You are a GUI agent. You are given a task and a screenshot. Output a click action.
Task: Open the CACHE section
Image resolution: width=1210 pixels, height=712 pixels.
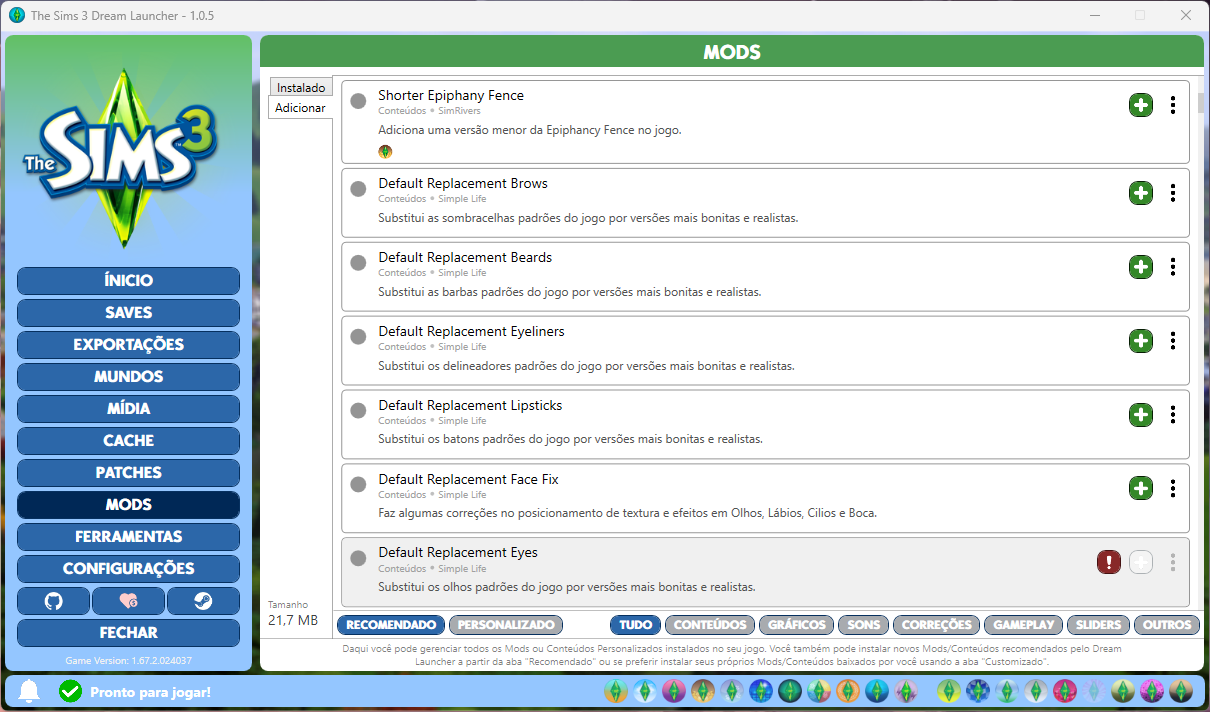128,441
